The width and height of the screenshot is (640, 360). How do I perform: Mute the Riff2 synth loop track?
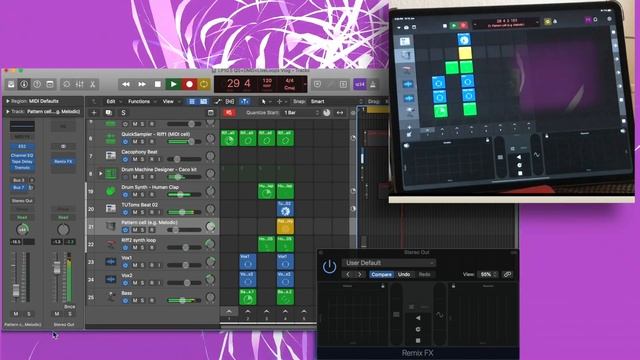coord(135,248)
